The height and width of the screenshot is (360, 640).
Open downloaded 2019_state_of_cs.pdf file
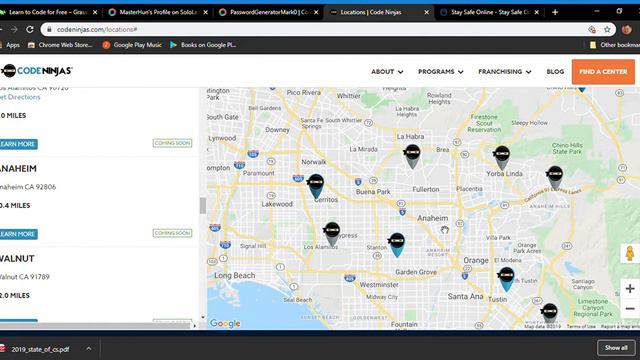click(x=40, y=349)
